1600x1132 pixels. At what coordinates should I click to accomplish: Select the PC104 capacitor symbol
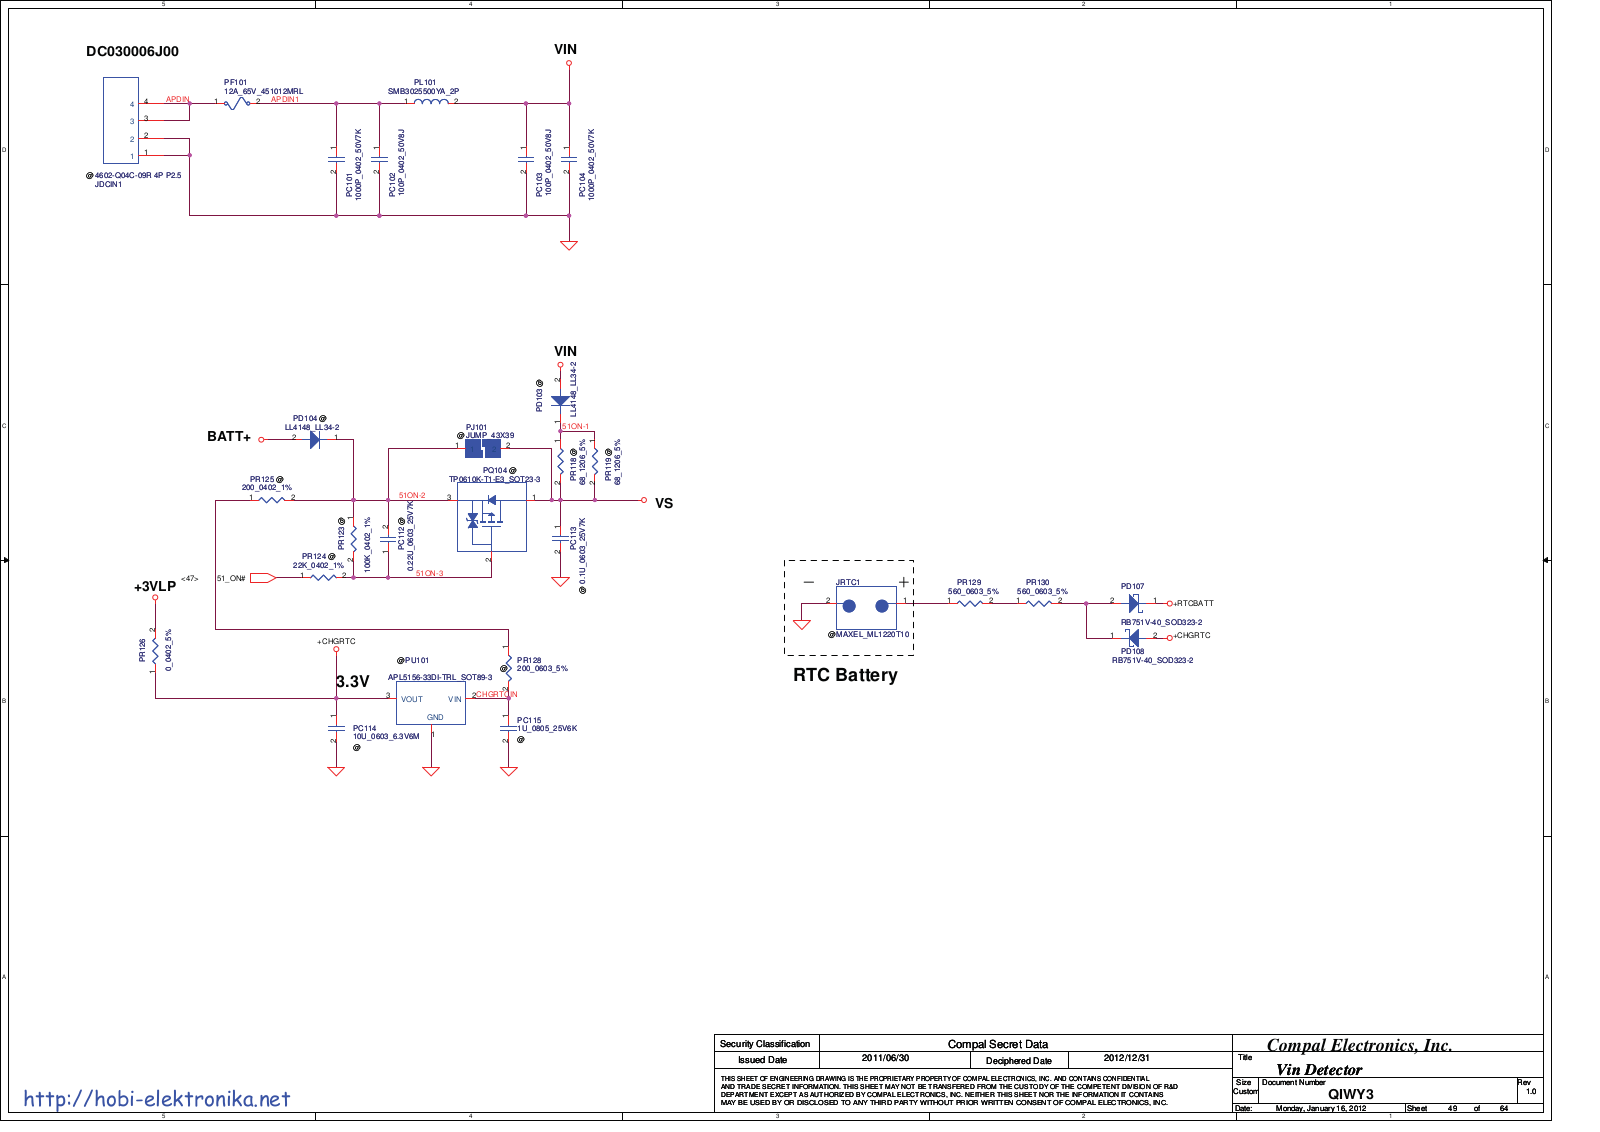[569, 158]
